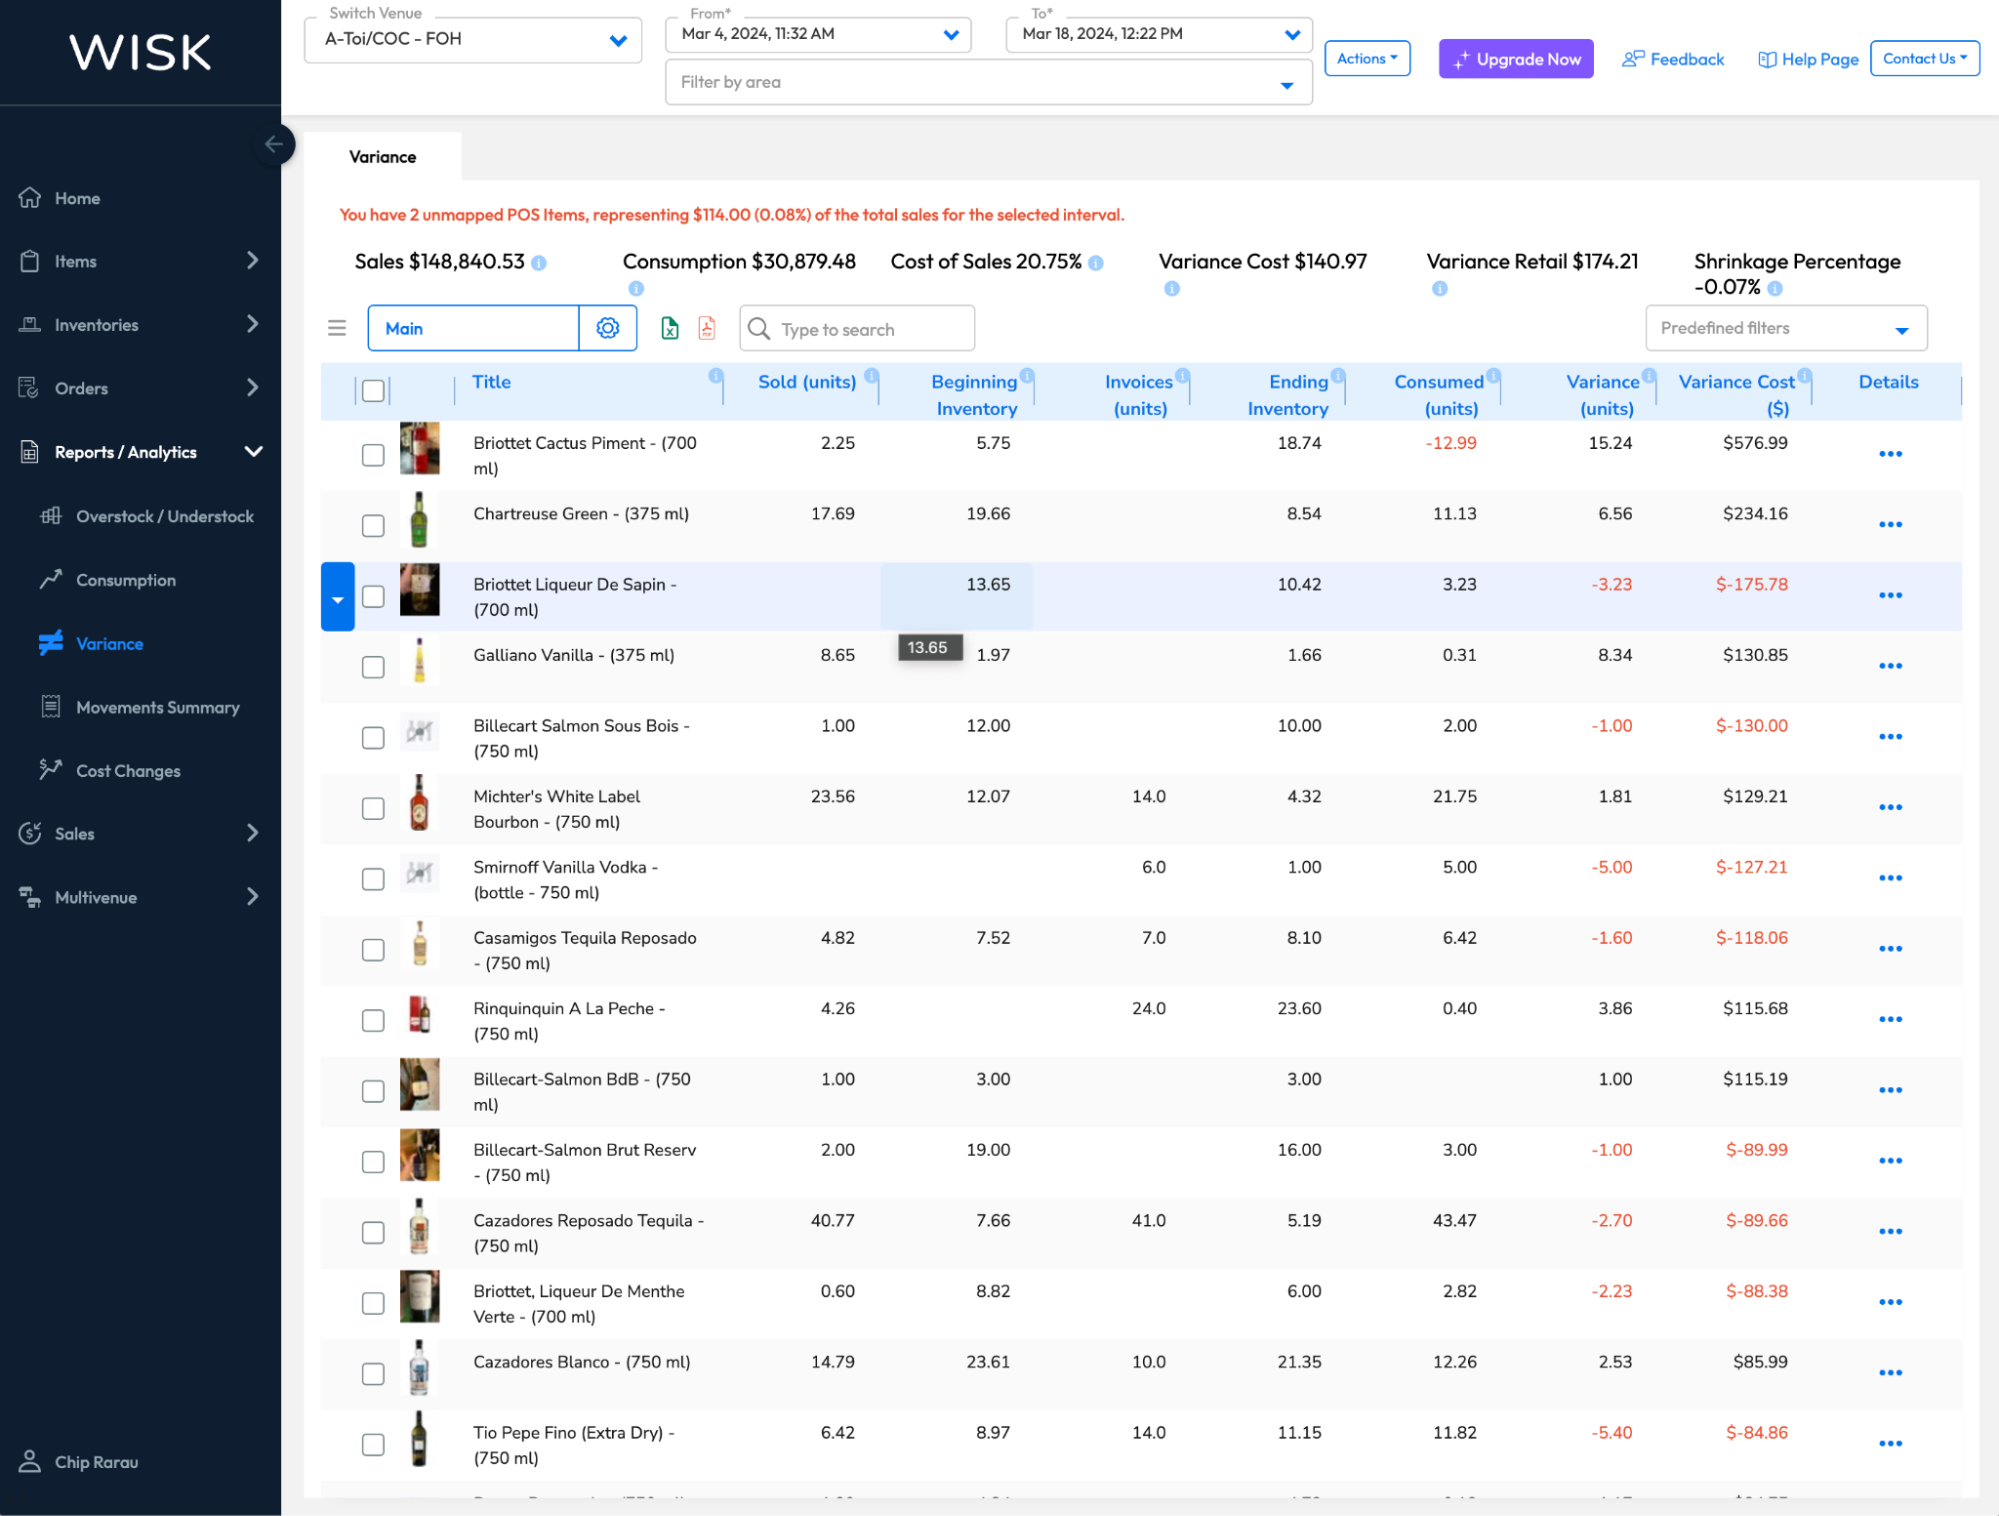Open Details menu for Briottet Cactus Piment
The height and width of the screenshot is (1516, 1999).
[1890, 454]
